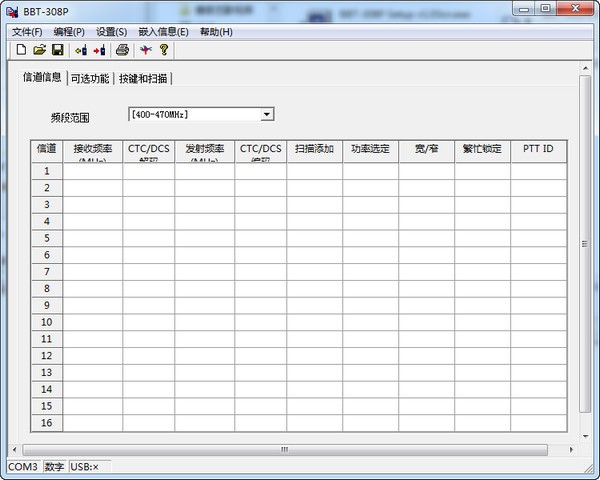Open the 频段范围 dropdown arrow

click(267, 115)
